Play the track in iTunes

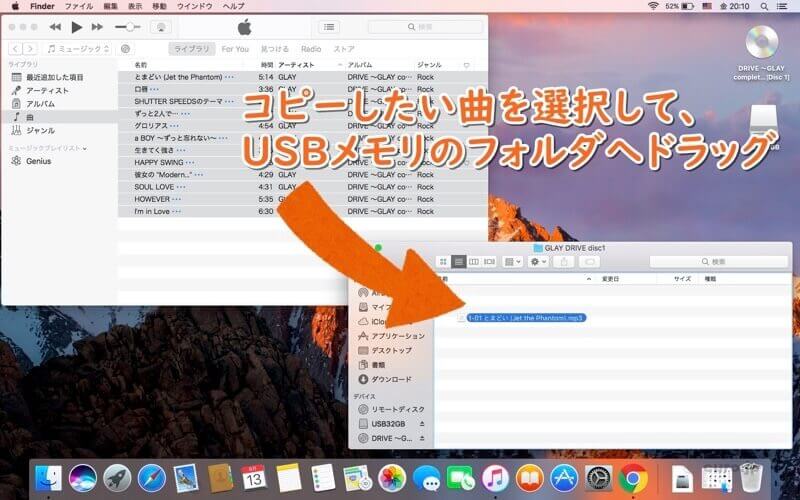(x=77, y=27)
